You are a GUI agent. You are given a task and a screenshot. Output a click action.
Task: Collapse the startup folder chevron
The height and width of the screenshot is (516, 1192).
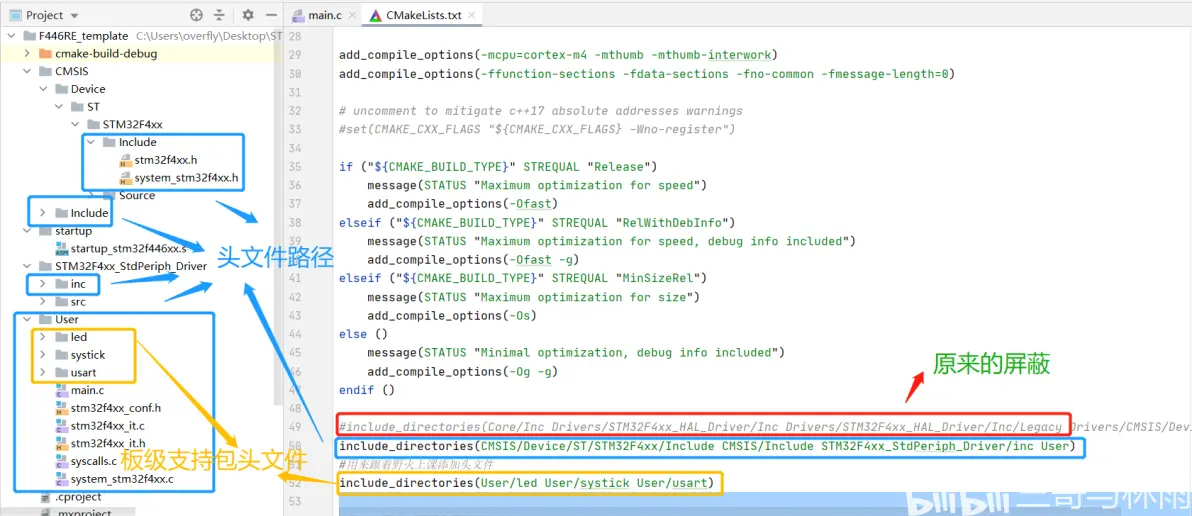pos(27,231)
